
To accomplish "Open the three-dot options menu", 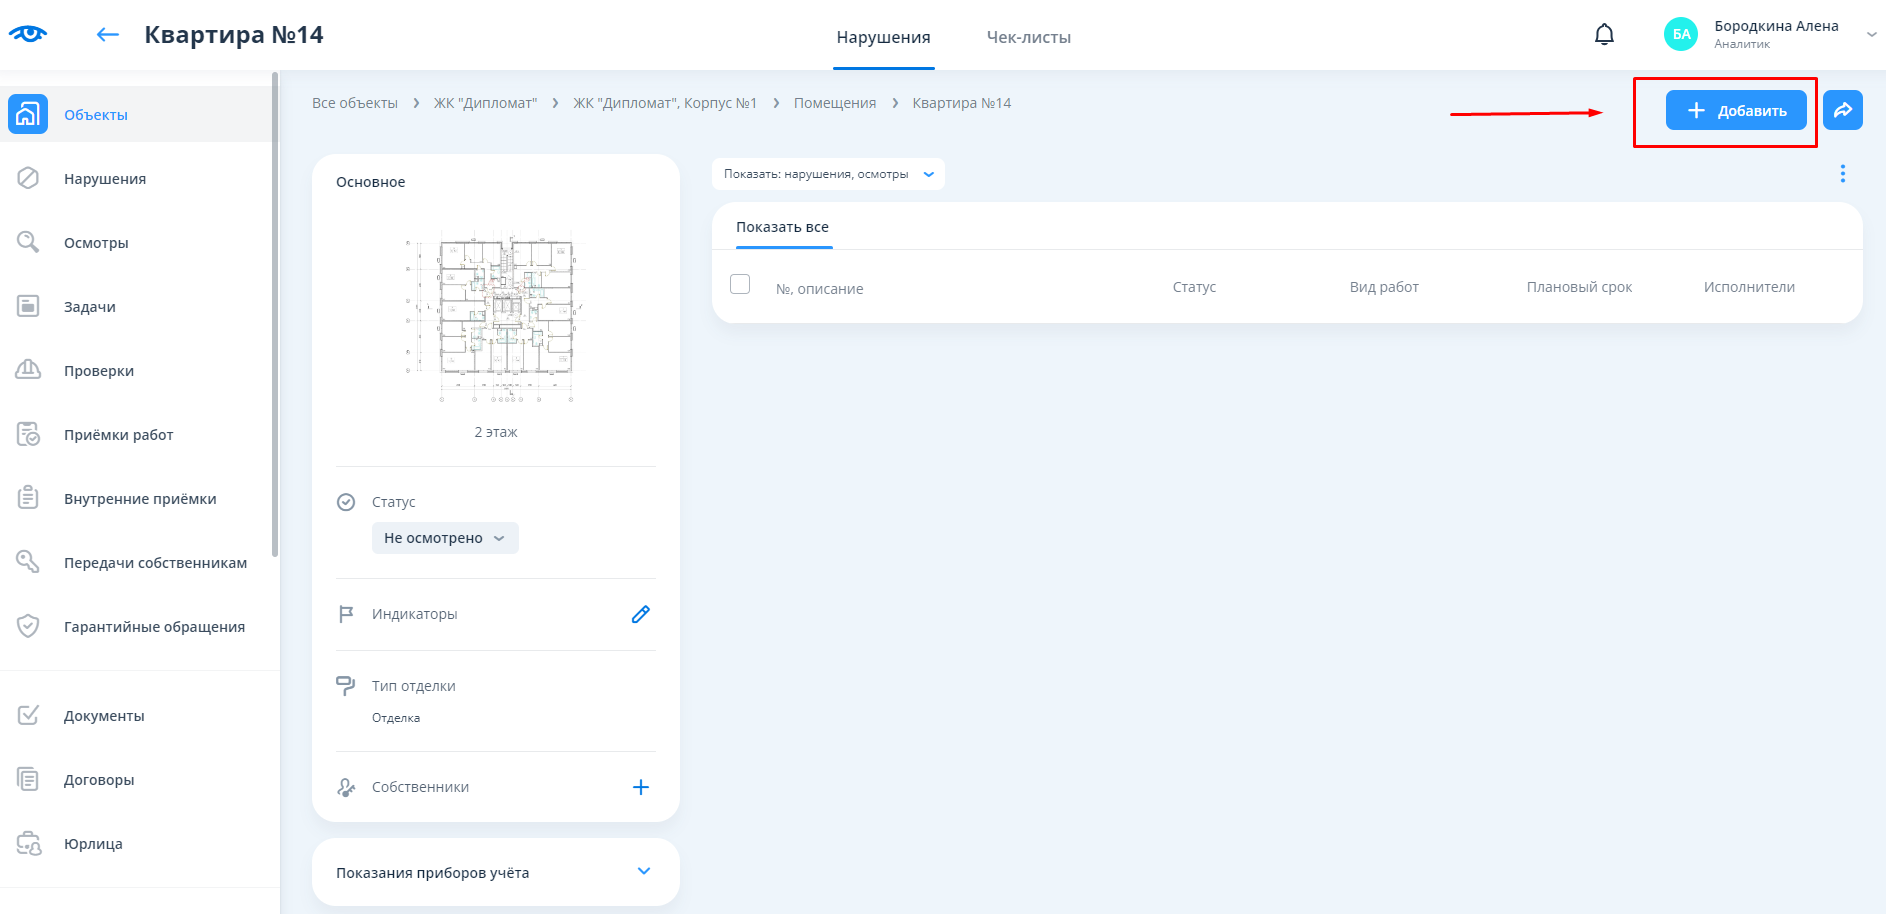I will [1842, 174].
